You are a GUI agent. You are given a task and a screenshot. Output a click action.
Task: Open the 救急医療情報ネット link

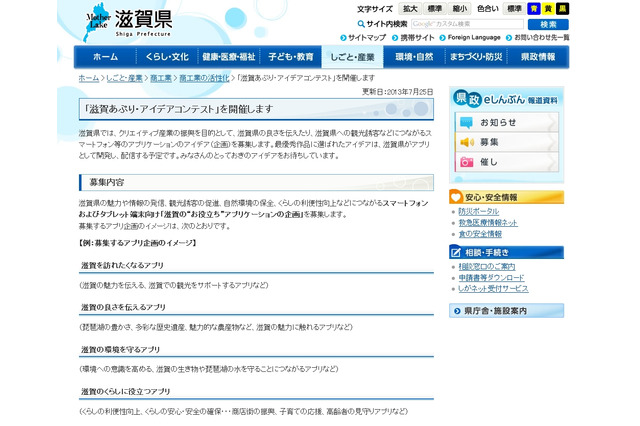488,223
